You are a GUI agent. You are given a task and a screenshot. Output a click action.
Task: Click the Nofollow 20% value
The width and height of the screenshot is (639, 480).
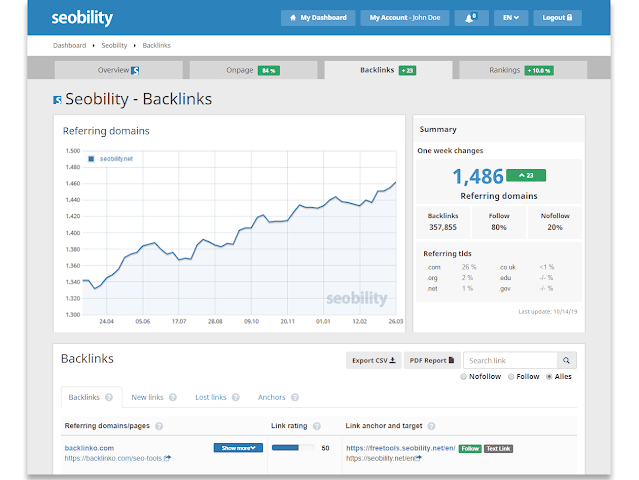(555, 227)
